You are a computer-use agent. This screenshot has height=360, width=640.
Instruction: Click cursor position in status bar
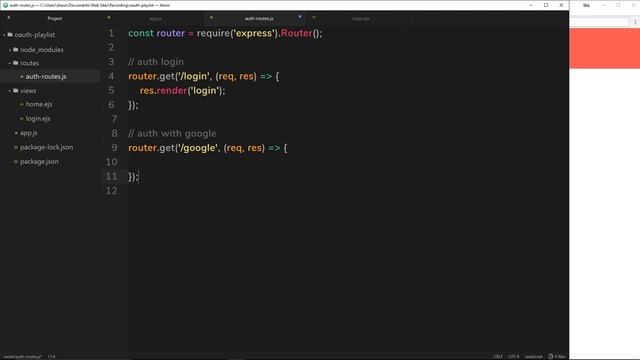tap(51, 357)
